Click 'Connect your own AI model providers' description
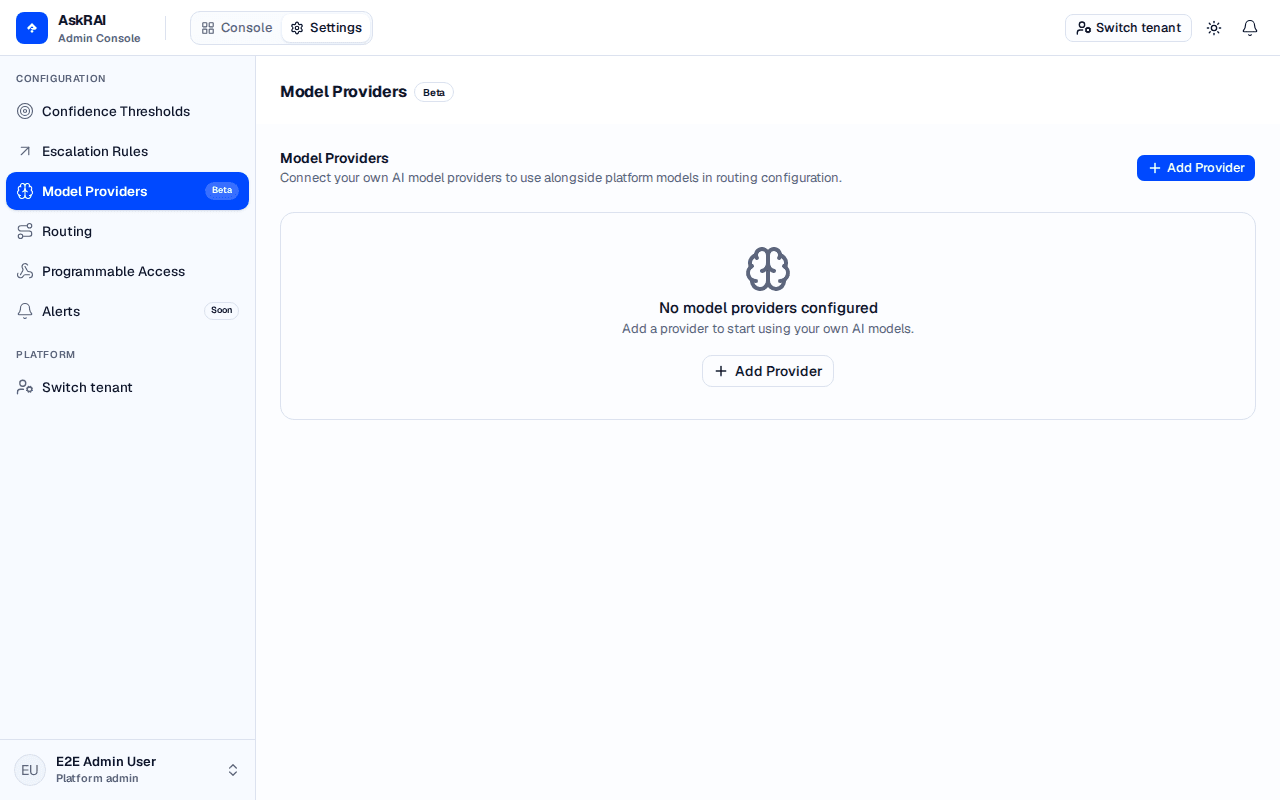 [x=561, y=178]
